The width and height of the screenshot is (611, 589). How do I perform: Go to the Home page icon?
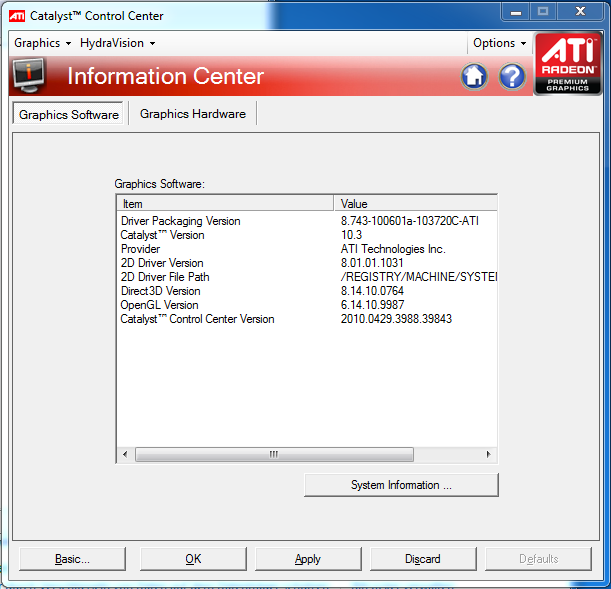(474, 76)
